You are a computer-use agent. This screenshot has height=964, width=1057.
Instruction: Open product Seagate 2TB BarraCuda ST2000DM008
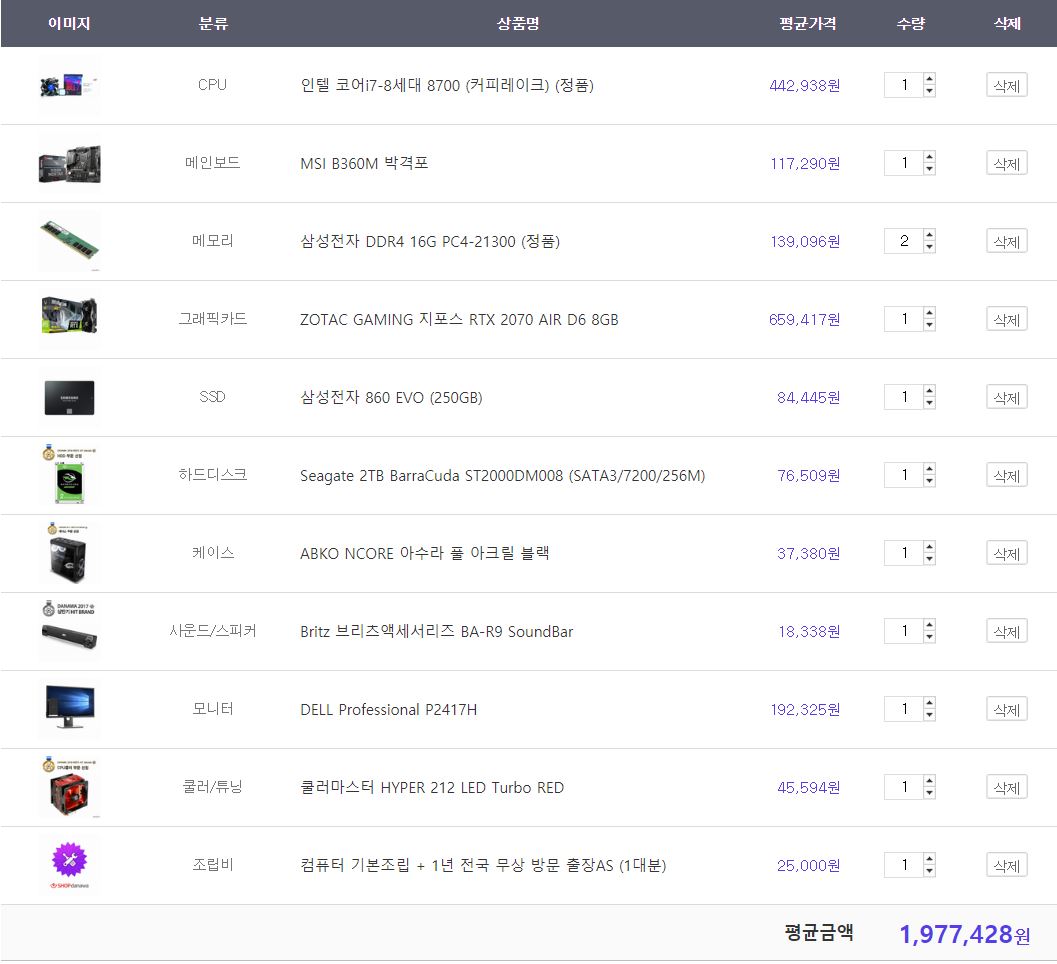[502, 475]
